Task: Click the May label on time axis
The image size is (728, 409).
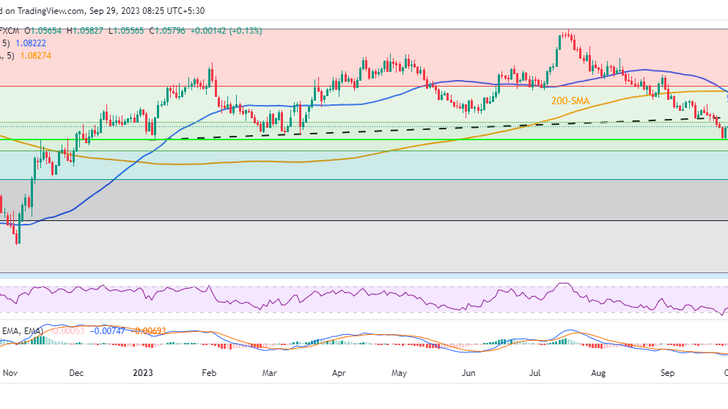Action: [399, 373]
